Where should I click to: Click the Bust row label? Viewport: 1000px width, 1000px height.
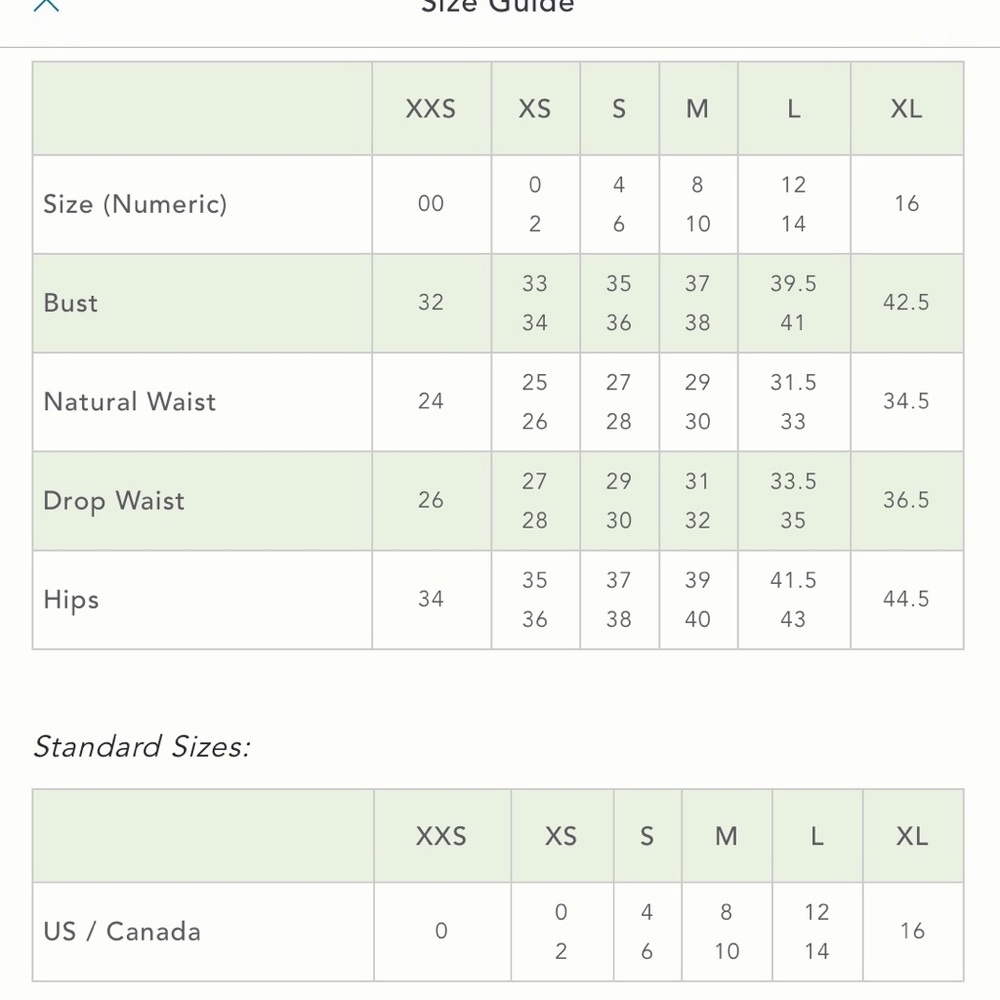pyautogui.click(x=71, y=303)
